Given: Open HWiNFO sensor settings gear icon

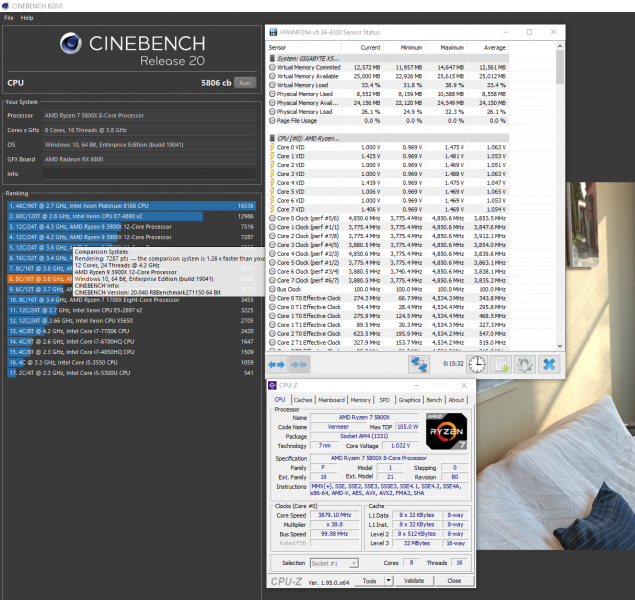Looking at the screenshot, I should pos(524,365).
